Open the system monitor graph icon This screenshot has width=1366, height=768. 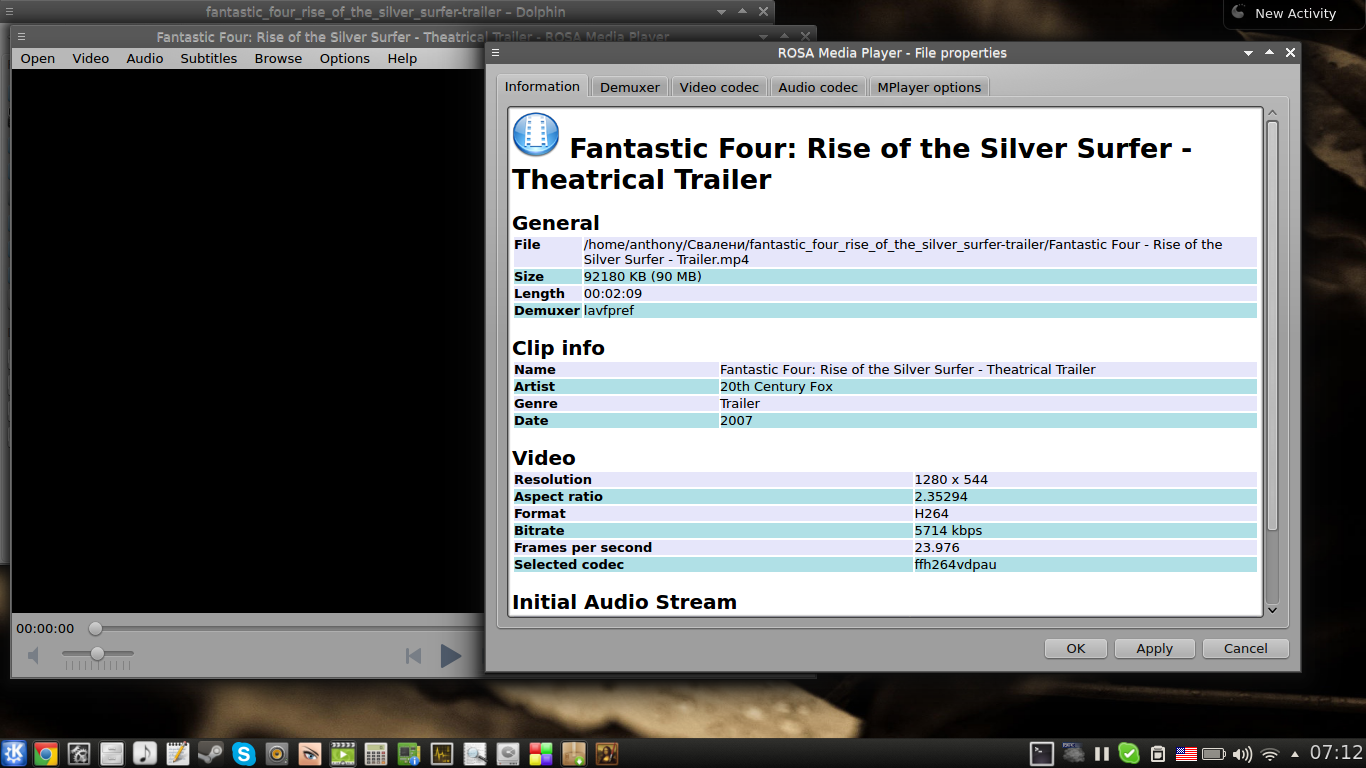[x=442, y=753]
